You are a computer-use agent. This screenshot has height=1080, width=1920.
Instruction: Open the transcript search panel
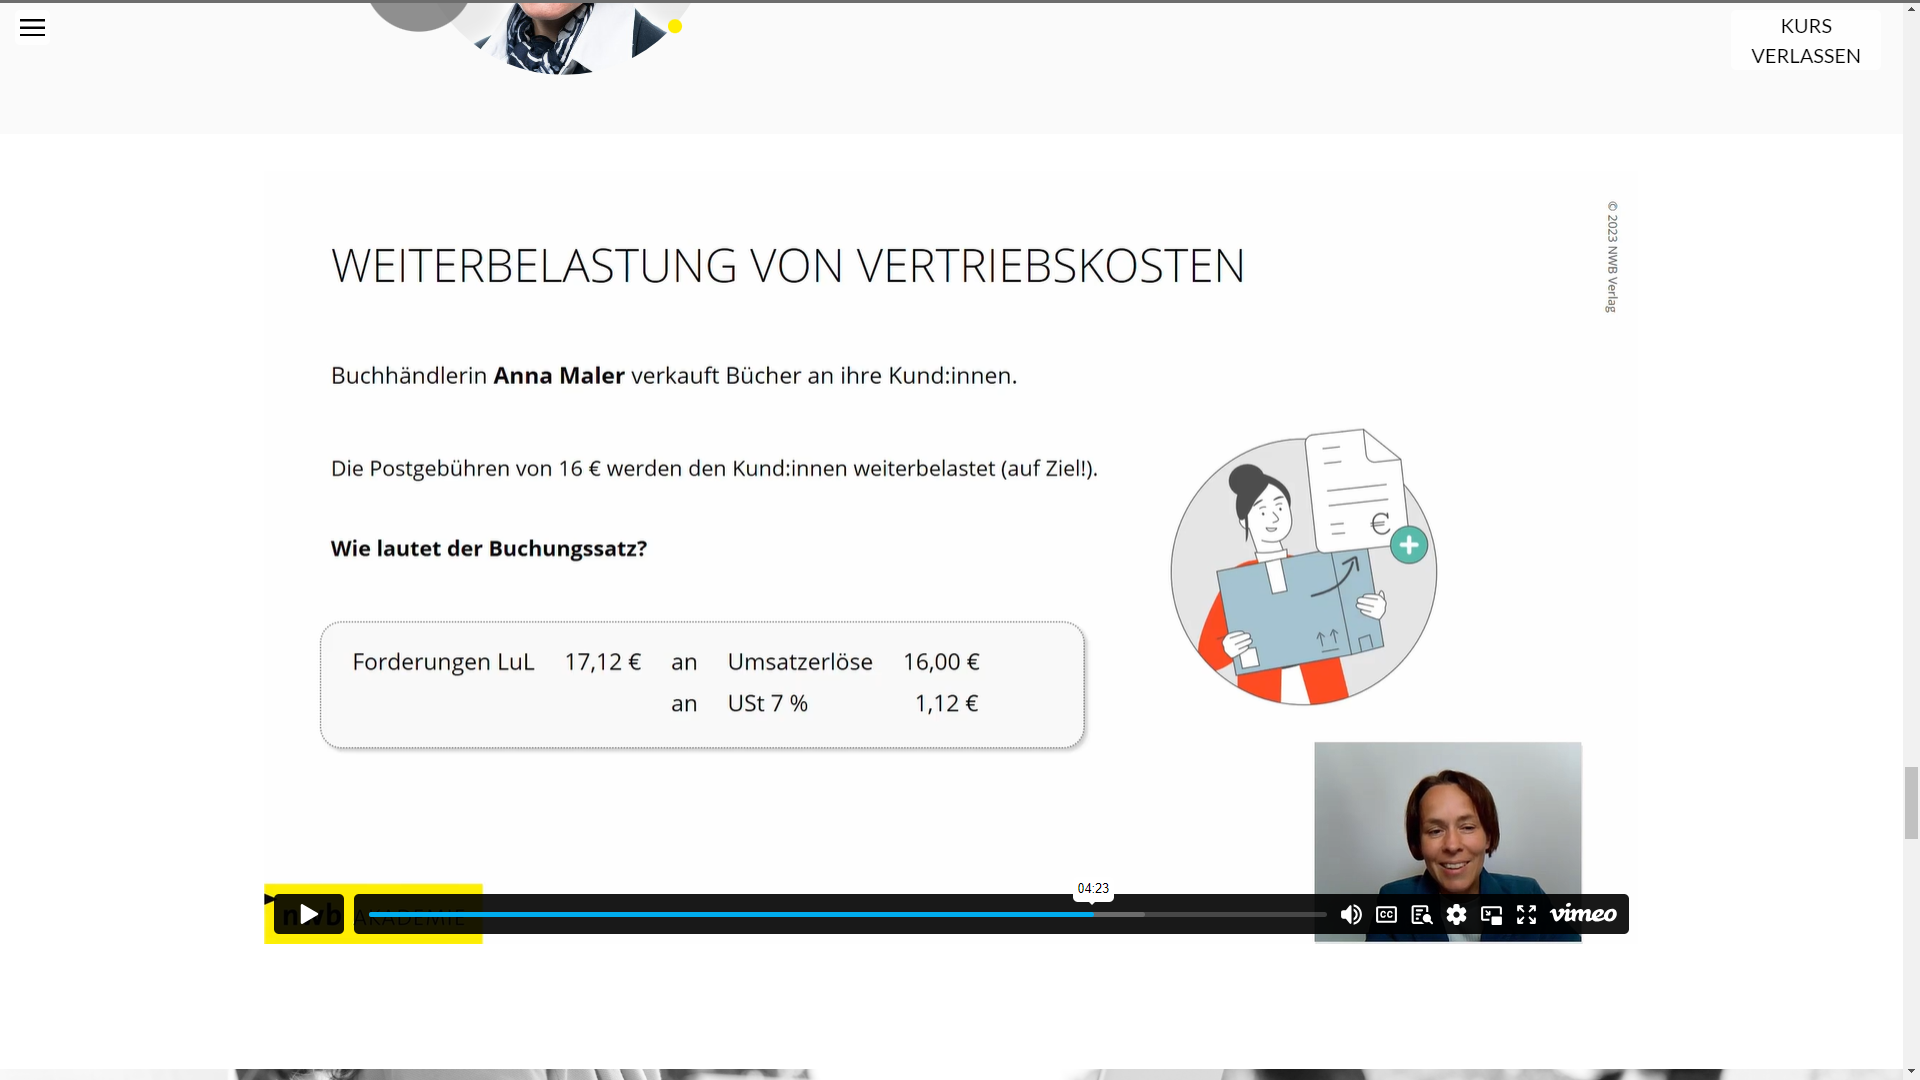[x=1421, y=914]
